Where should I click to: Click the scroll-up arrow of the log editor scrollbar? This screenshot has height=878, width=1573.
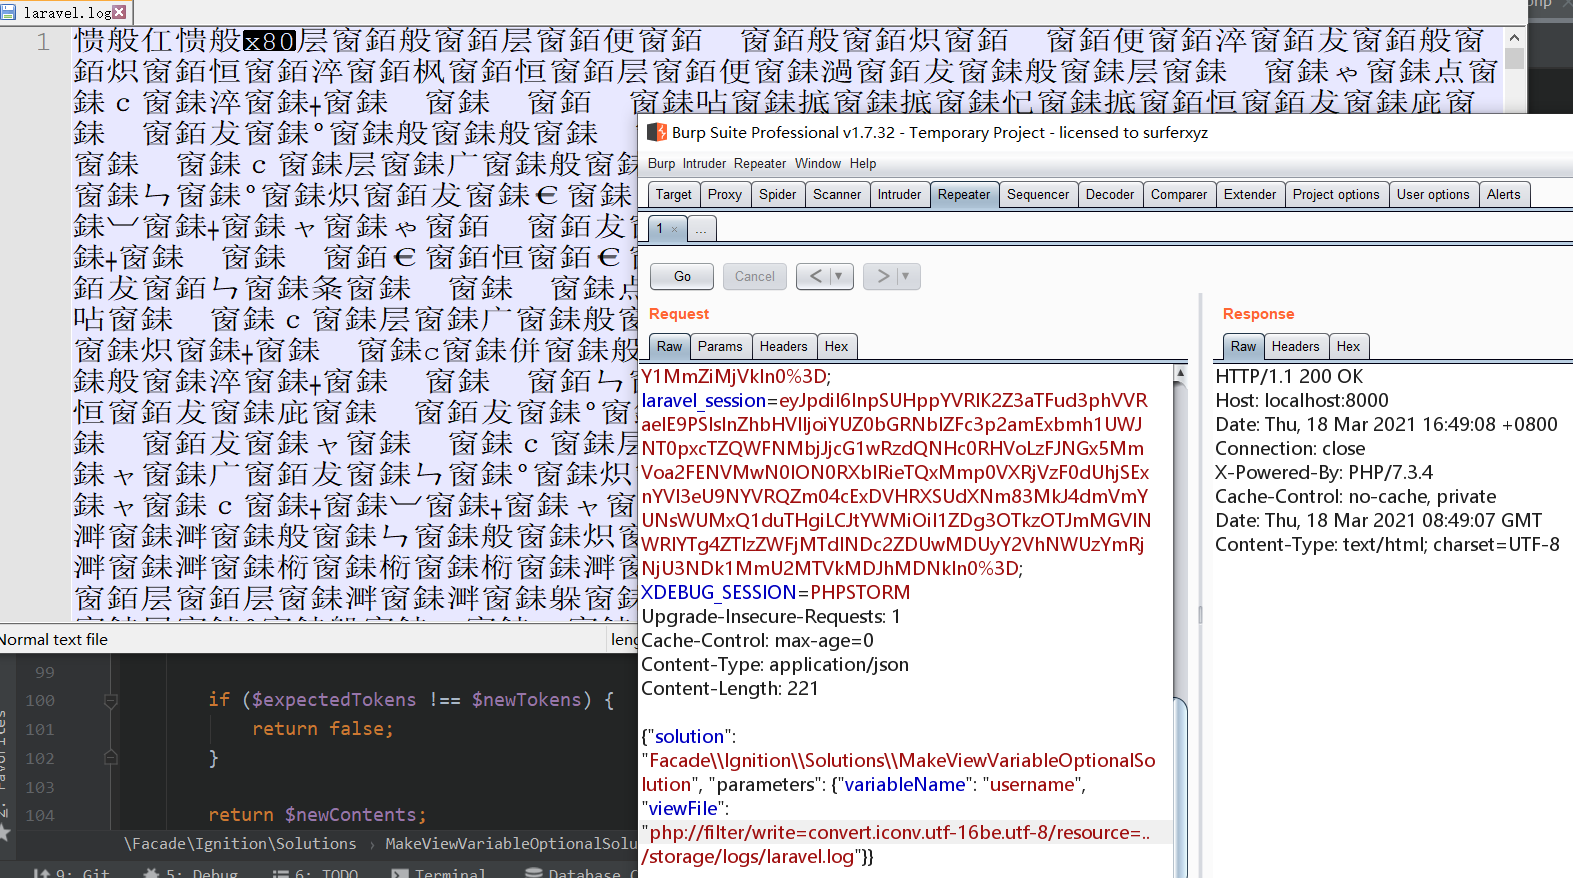[1514, 38]
